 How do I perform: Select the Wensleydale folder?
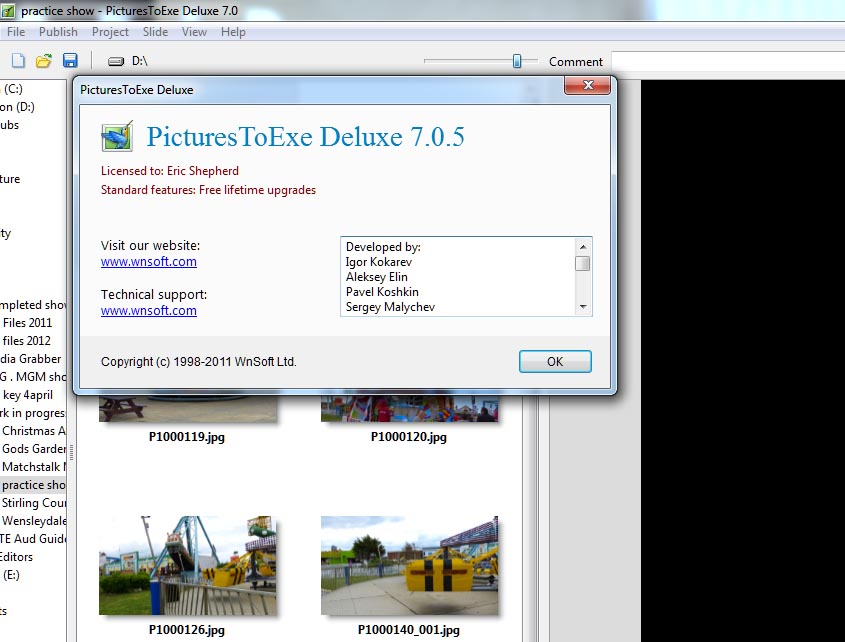(x=34, y=521)
